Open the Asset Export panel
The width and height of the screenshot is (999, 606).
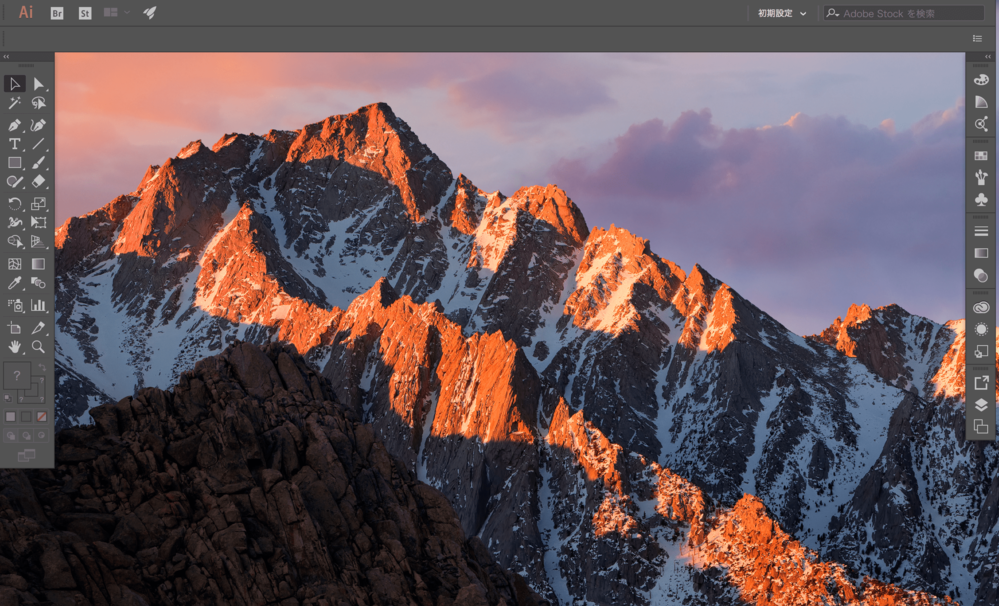[x=981, y=383]
